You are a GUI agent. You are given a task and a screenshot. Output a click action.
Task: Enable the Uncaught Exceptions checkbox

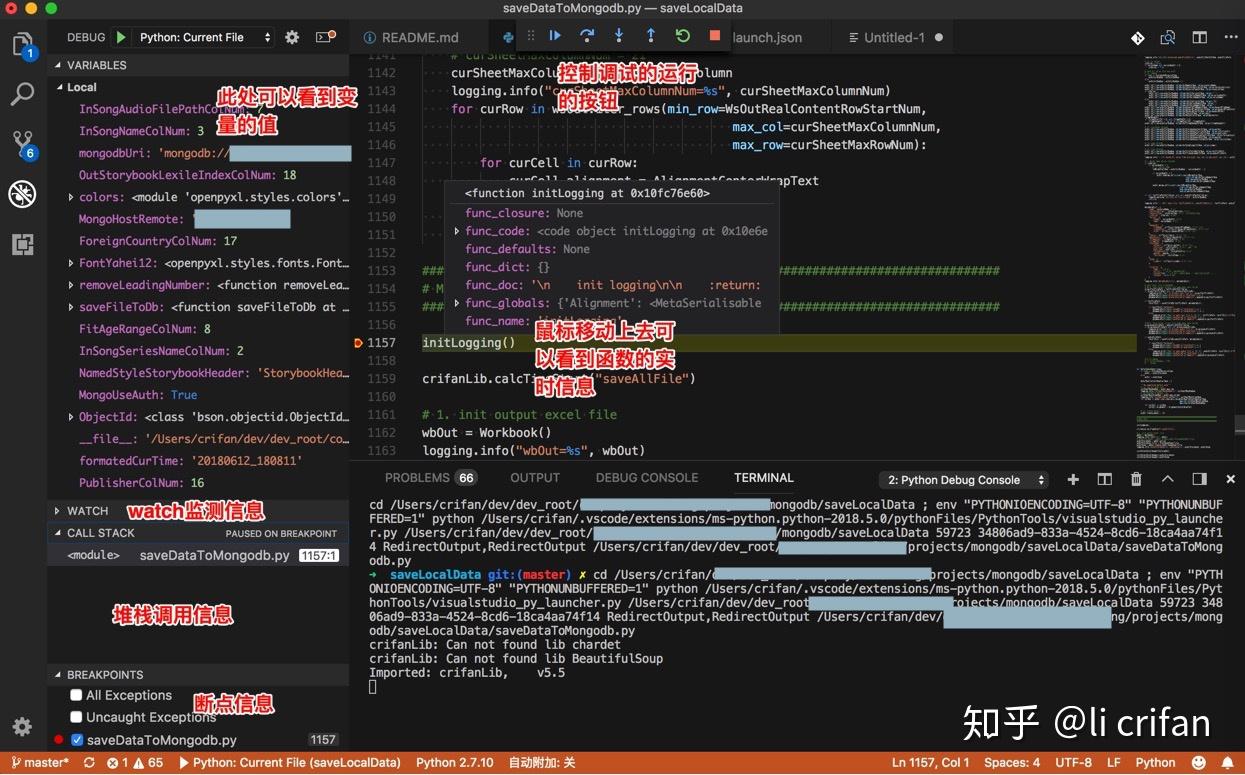[76, 717]
